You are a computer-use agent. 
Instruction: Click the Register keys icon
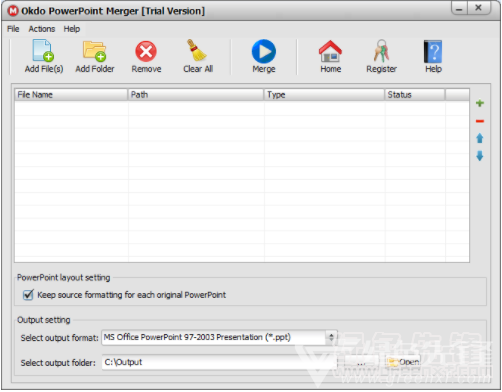point(381,51)
